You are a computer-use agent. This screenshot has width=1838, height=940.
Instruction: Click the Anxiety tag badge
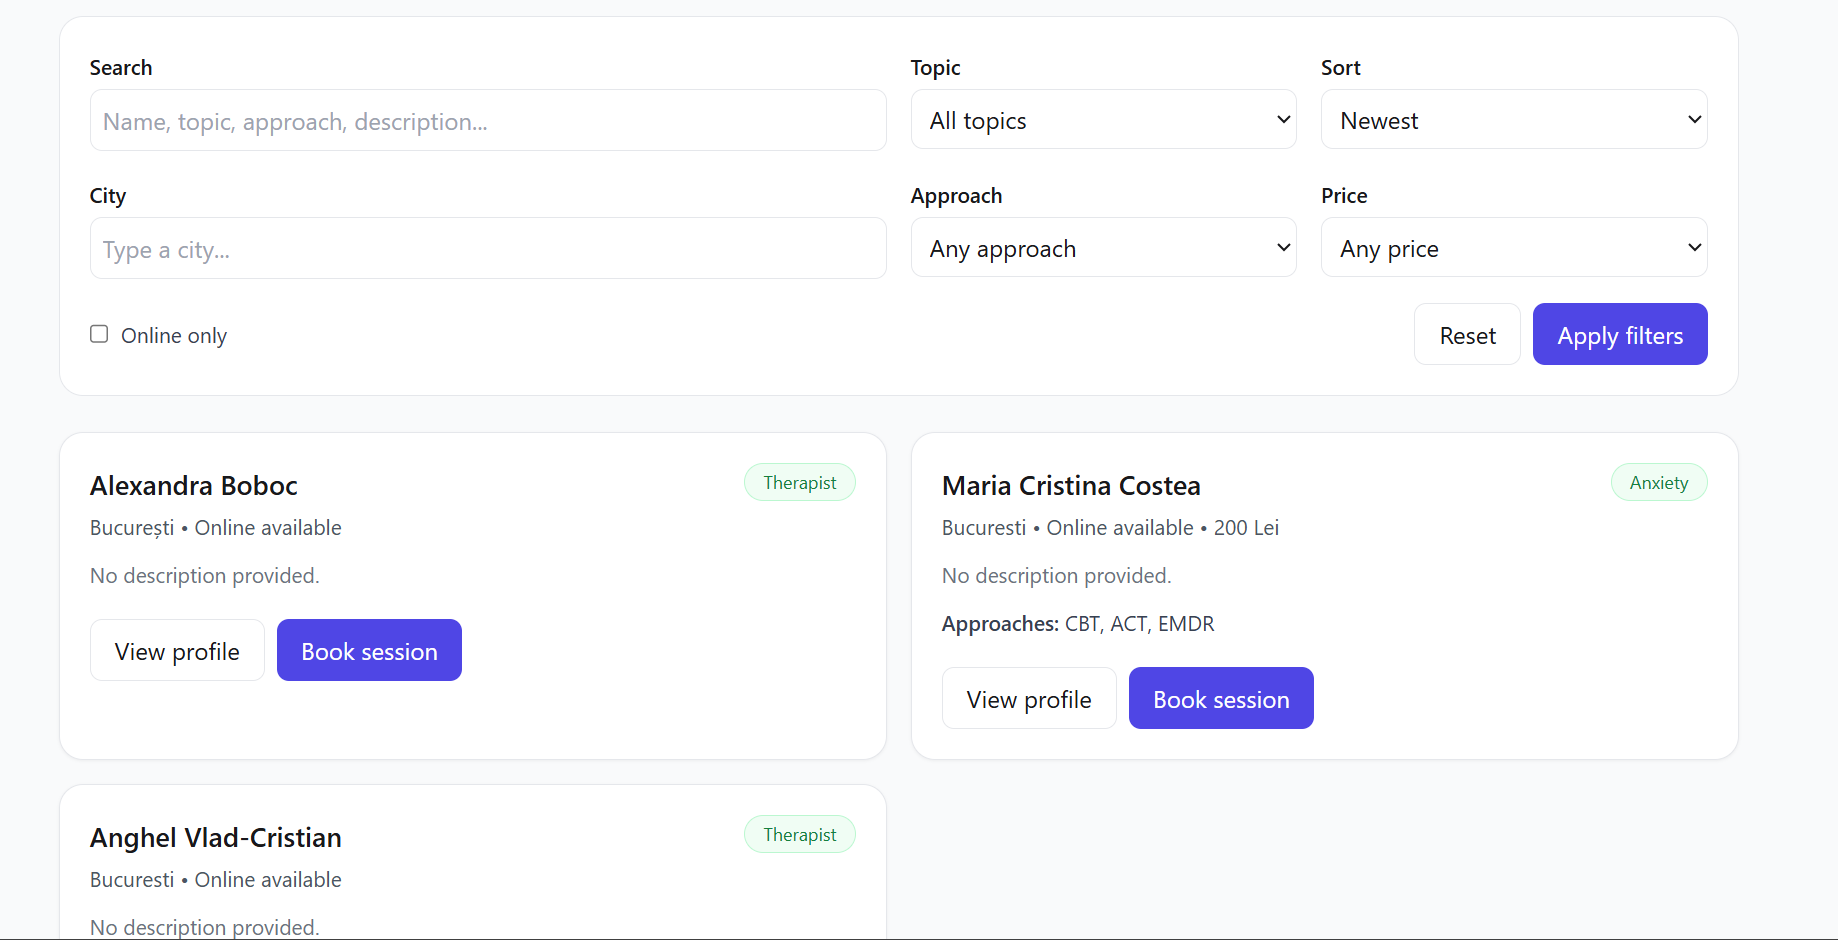[x=1658, y=483]
